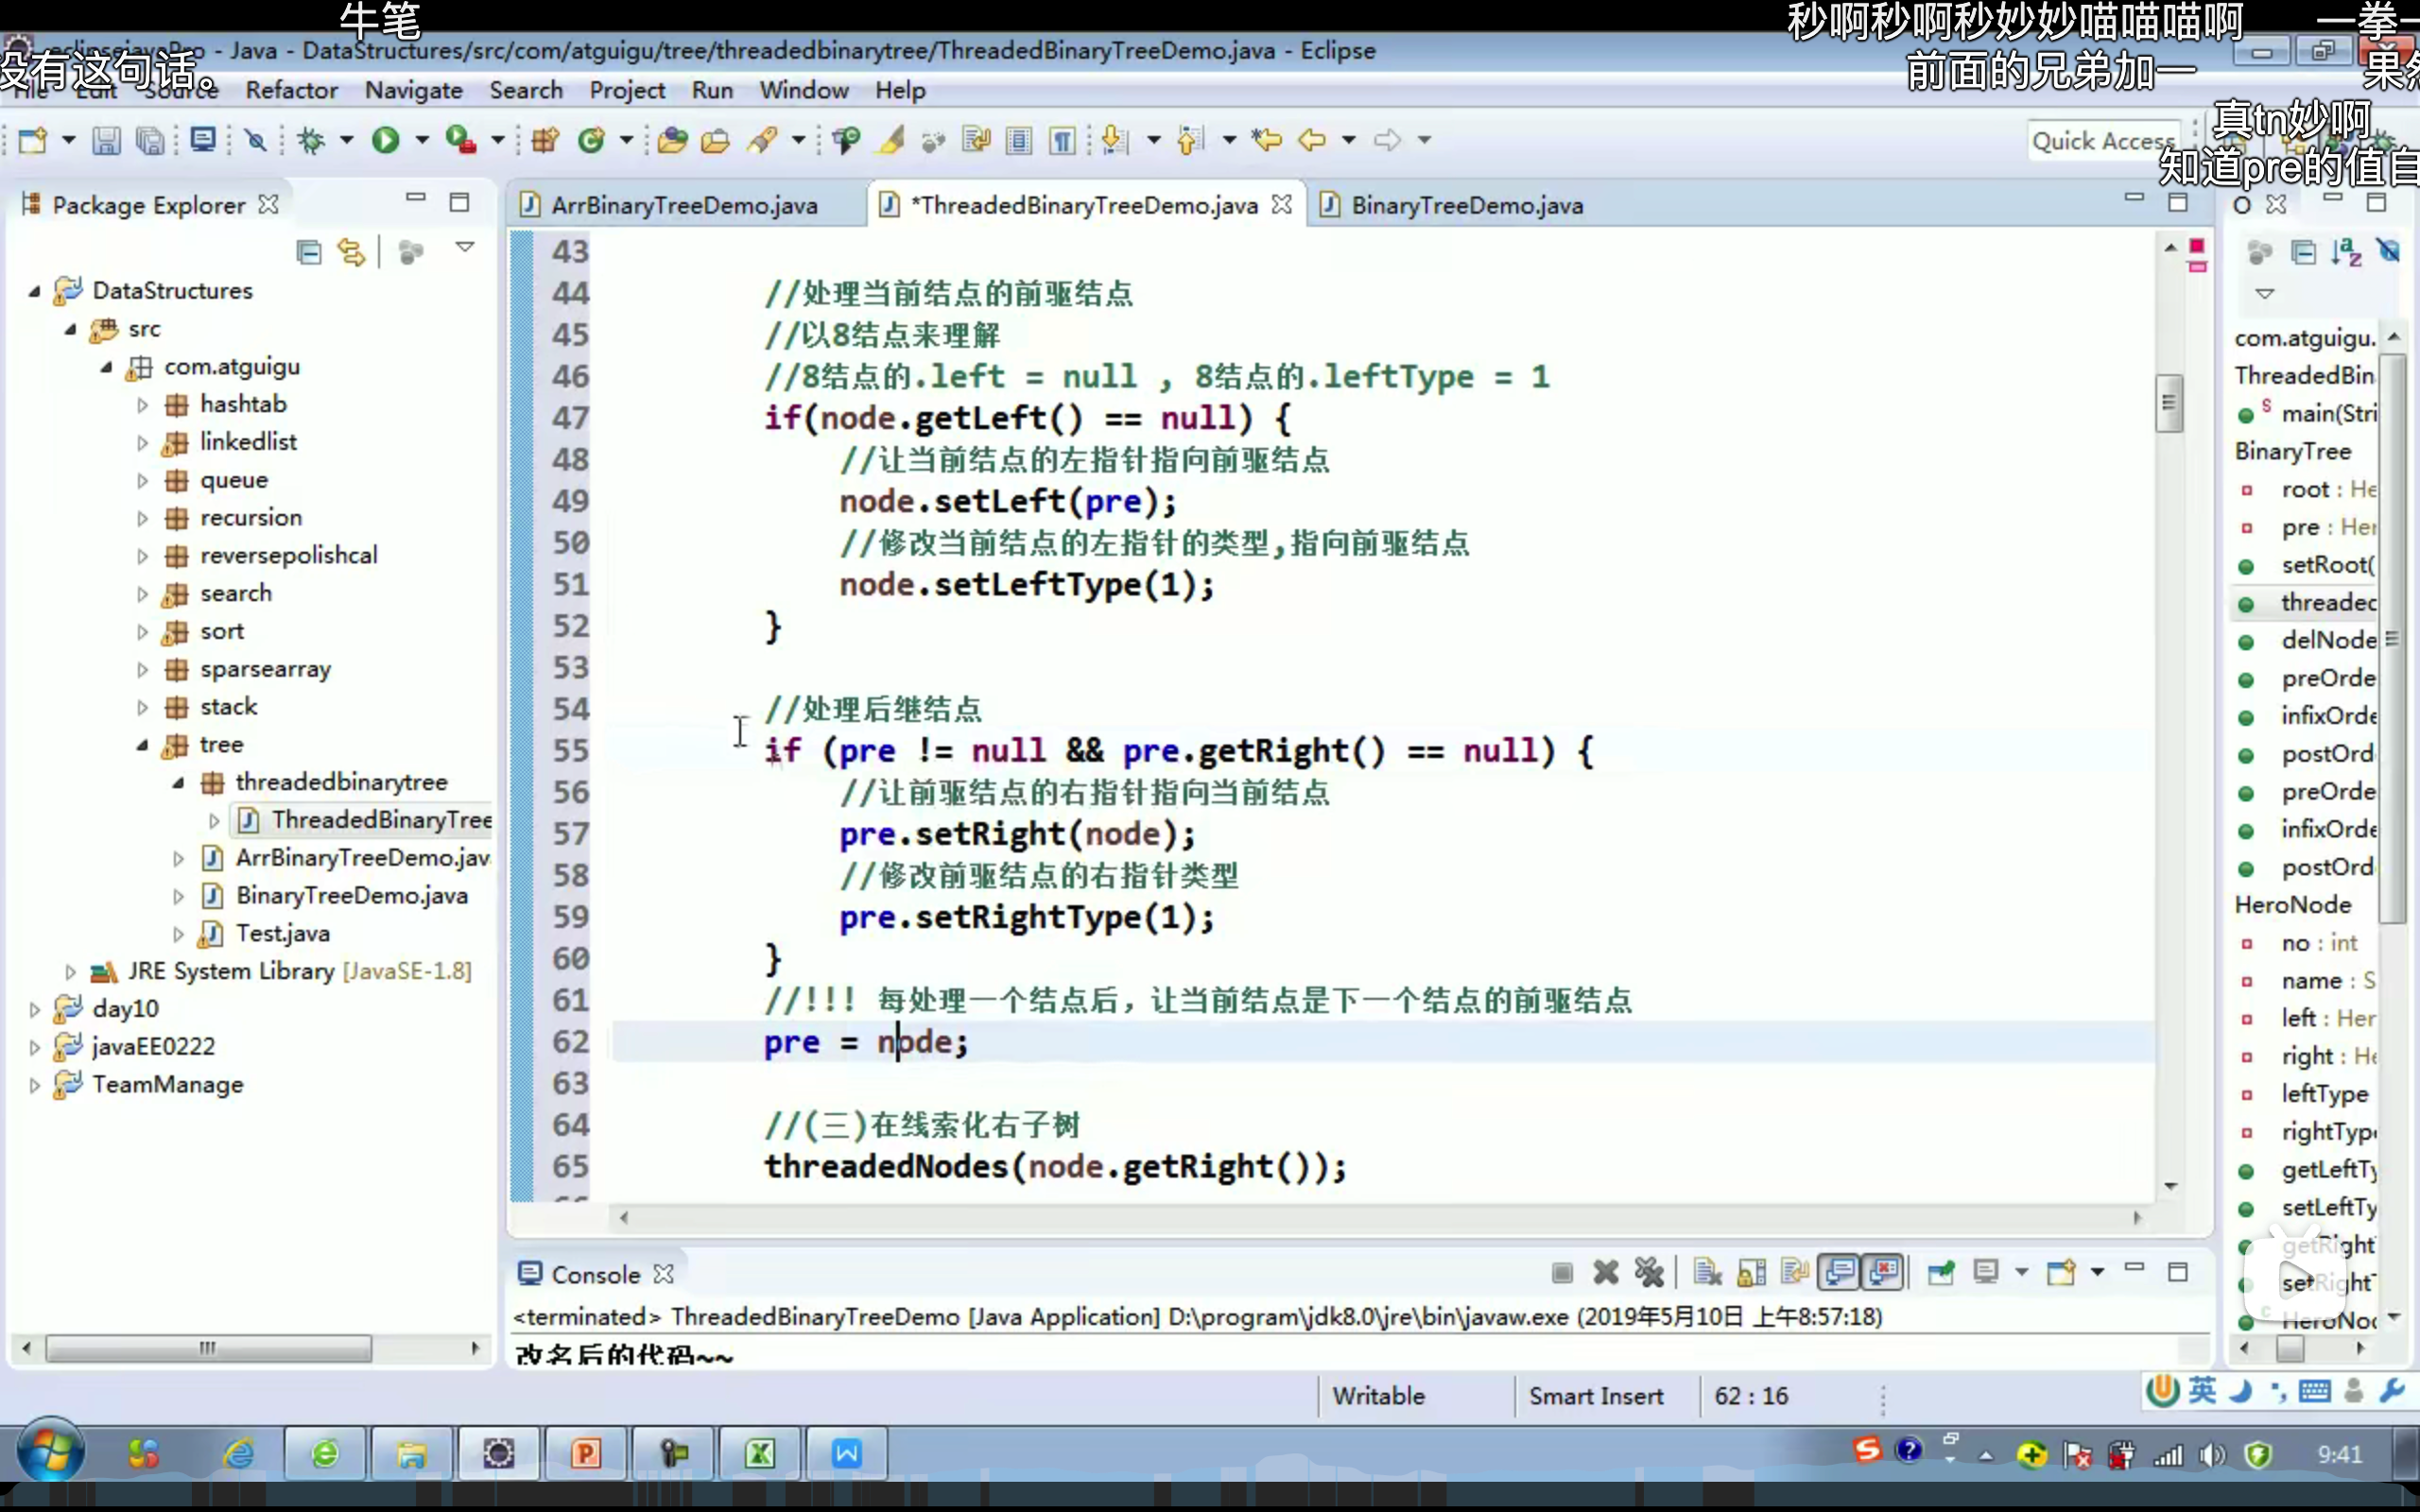Click the Open Type icon
Screen dimensions: 2420x1512
click(672, 140)
